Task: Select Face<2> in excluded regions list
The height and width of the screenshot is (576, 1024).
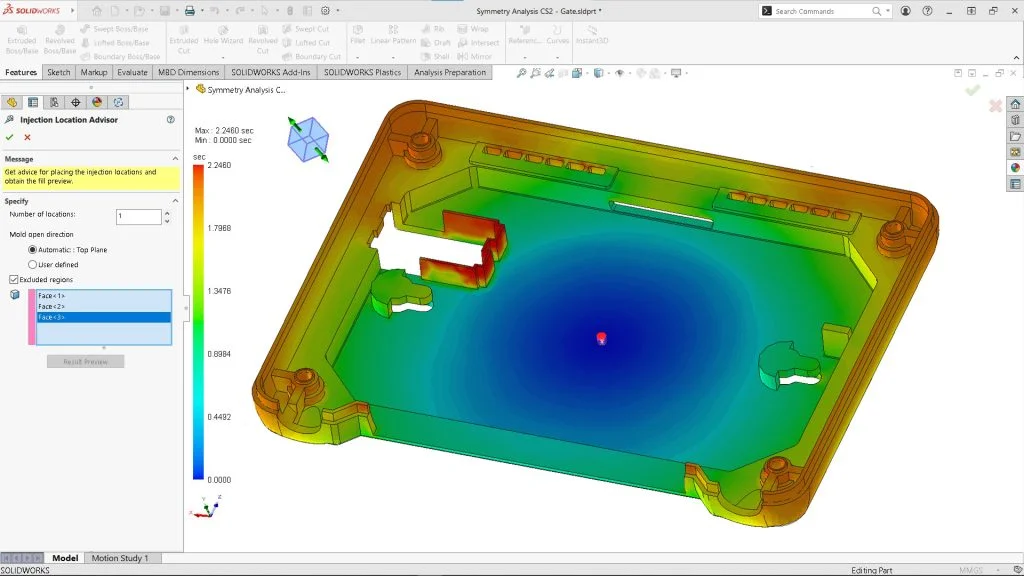Action: 52,306
